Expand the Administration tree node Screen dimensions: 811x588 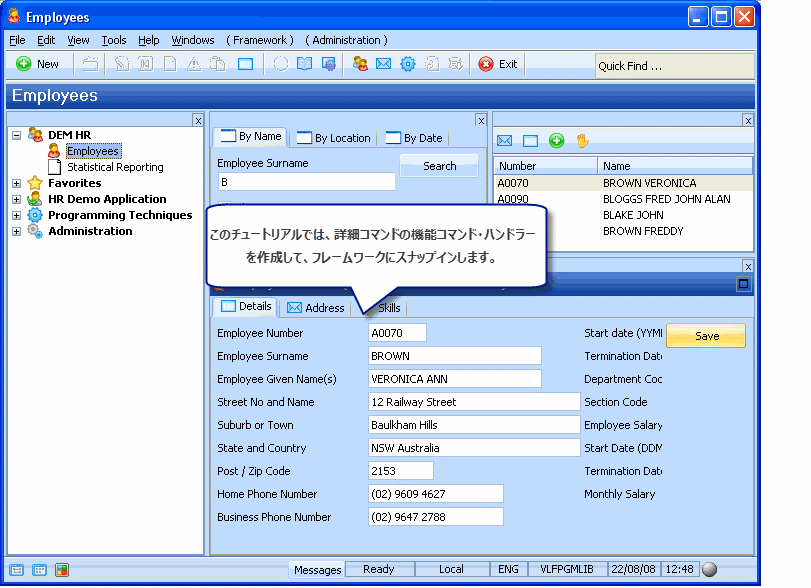(17, 231)
